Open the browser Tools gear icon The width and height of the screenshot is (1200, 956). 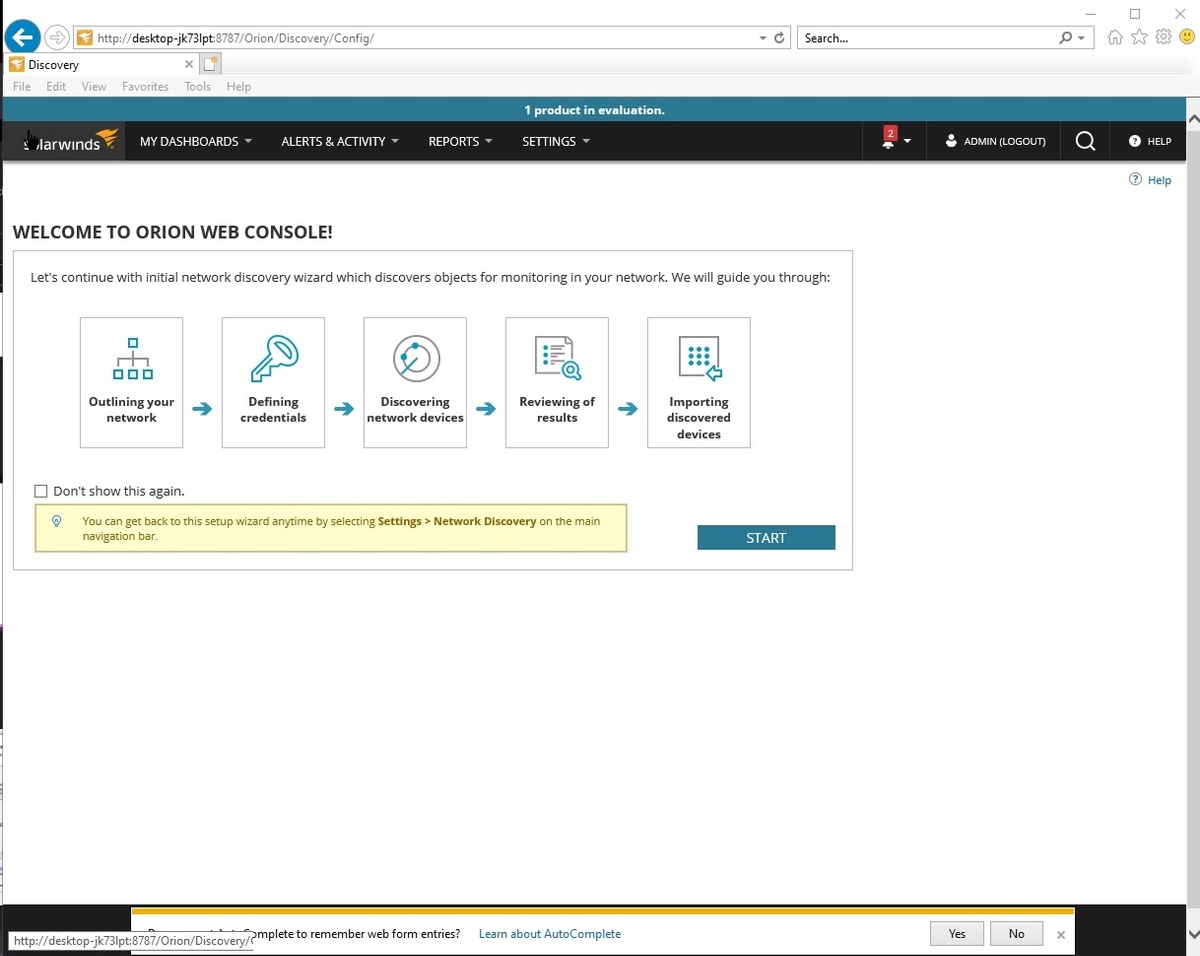pos(1163,37)
